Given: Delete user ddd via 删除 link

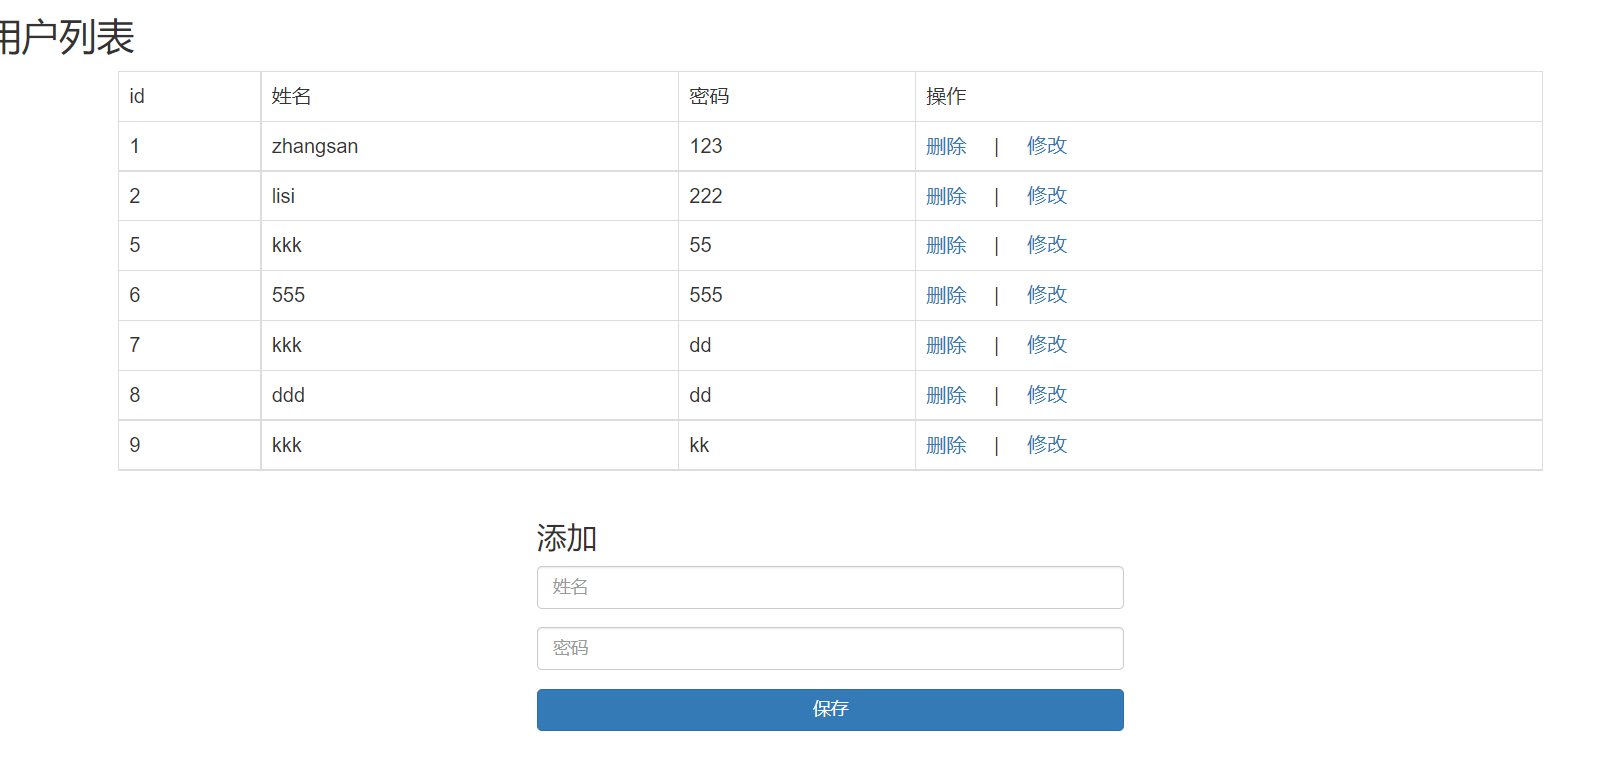Looking at the screenshot, I should point(946,395).
